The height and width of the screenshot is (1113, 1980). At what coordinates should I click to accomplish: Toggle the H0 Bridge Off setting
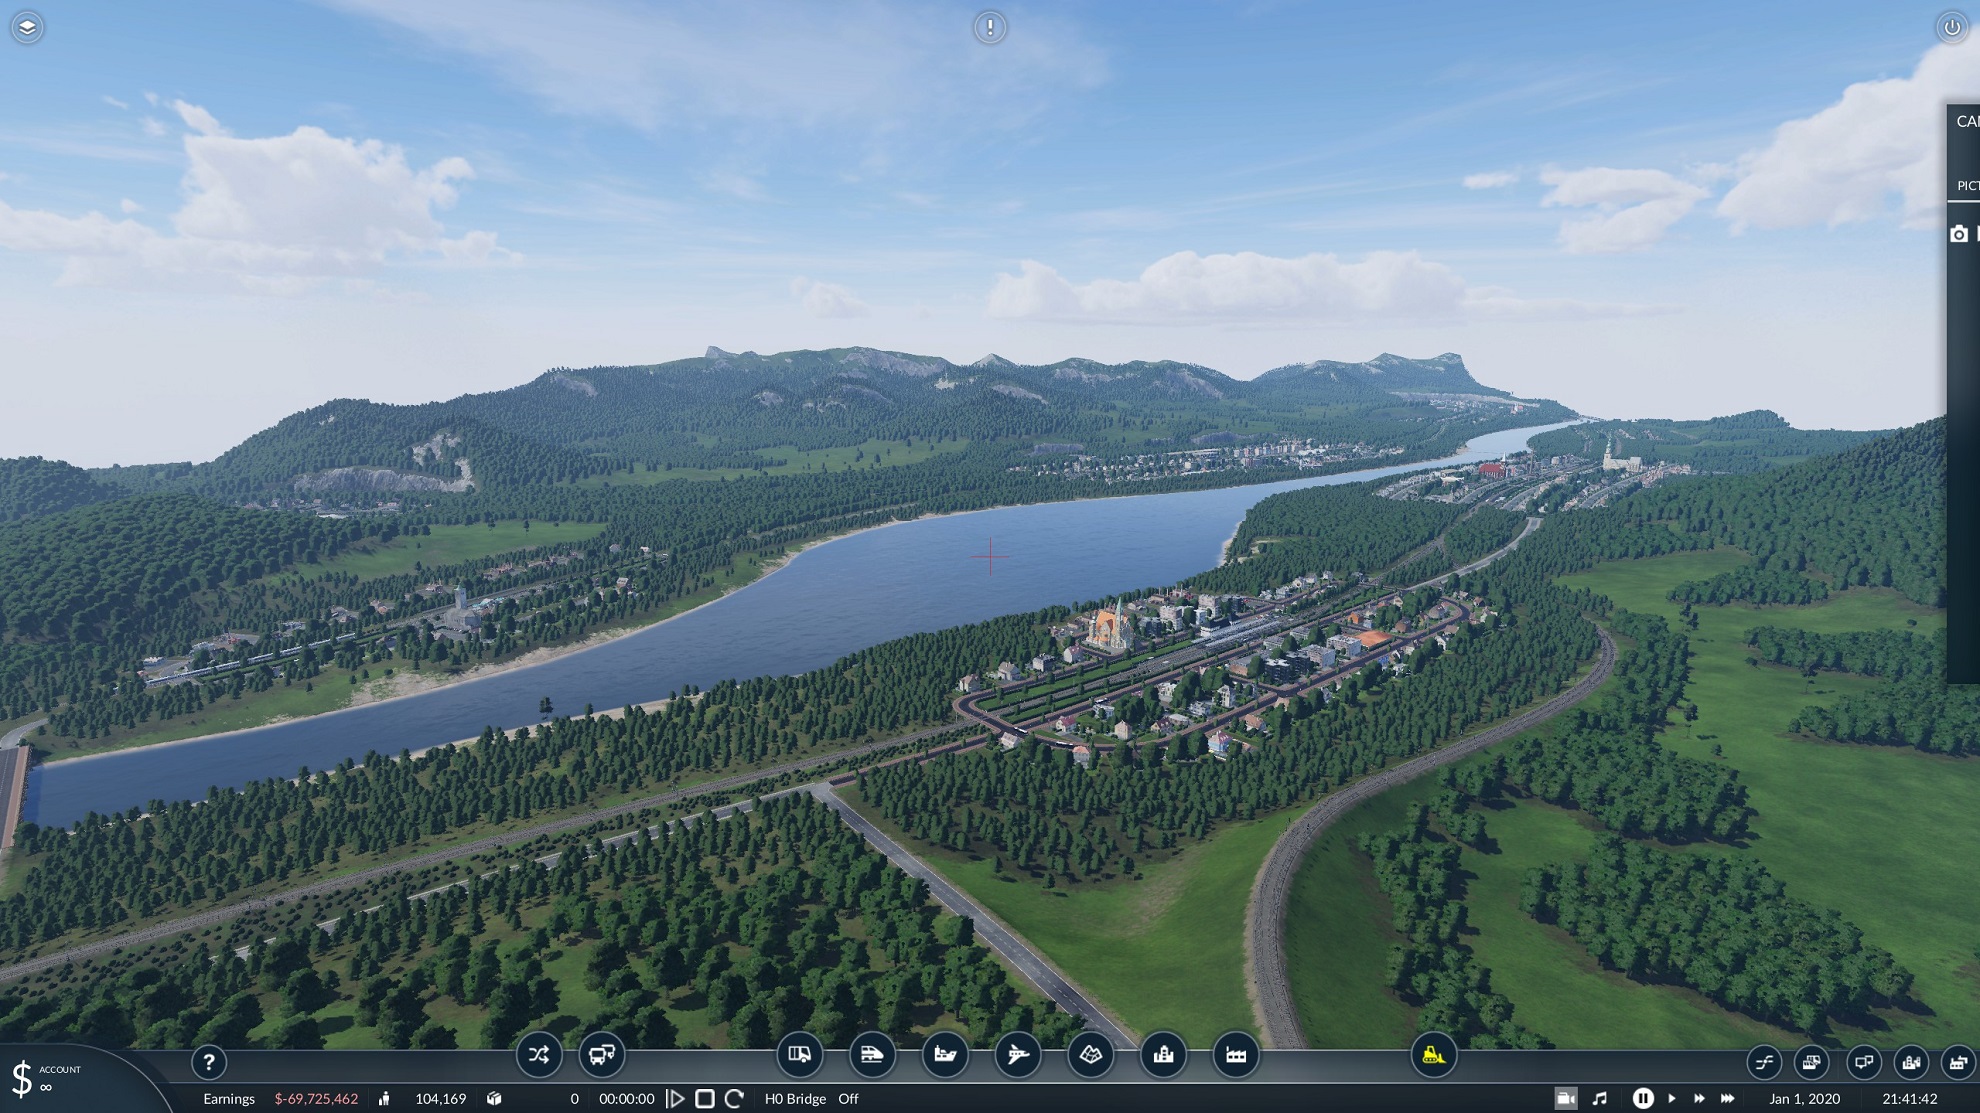(812, 1099)
